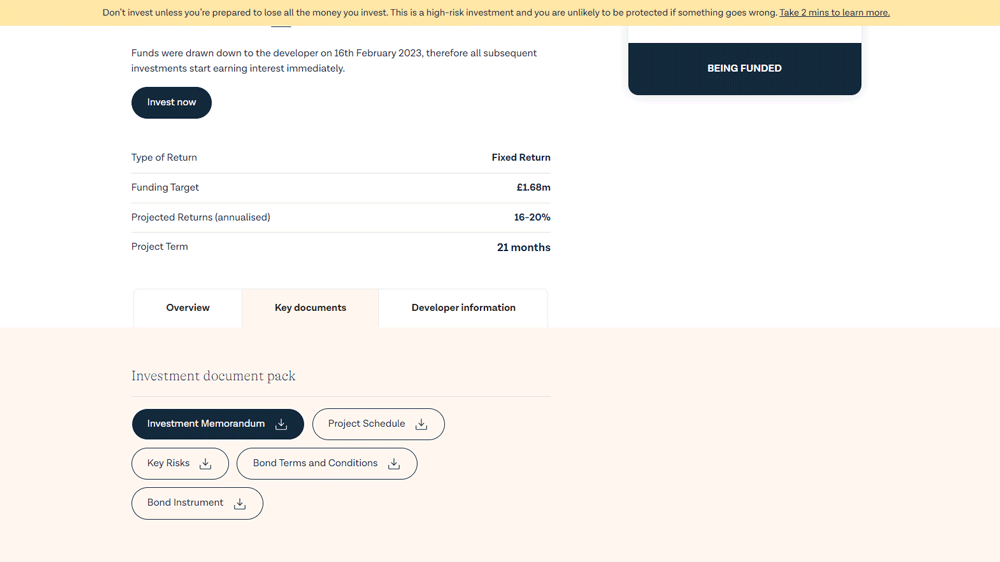1000x562 pixels.
Task: Download the Project Schedule document
Action: tap(378, 424)
